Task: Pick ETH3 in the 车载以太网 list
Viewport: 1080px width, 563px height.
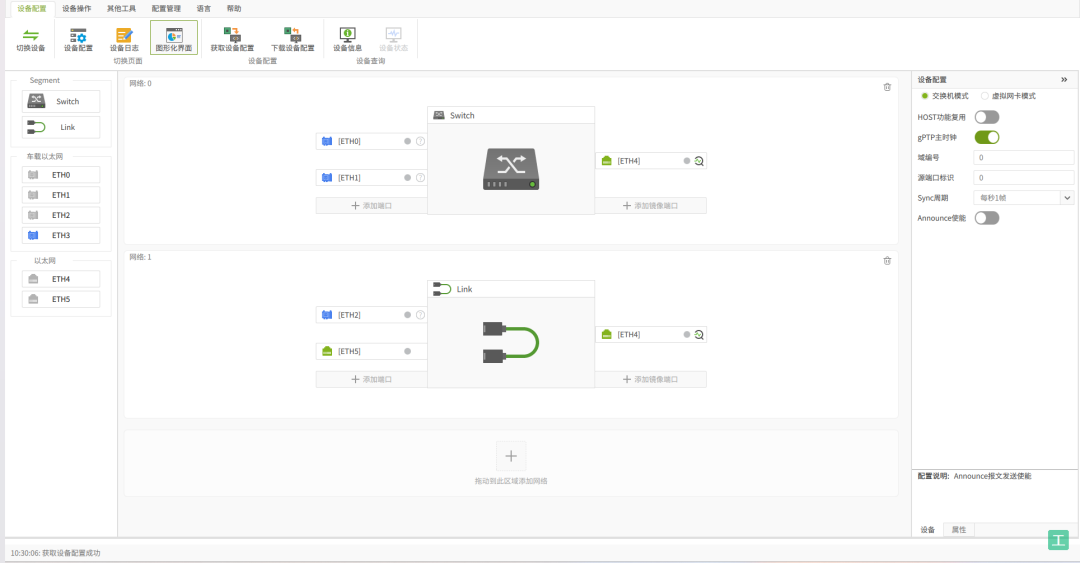Action: pos(61,235)
